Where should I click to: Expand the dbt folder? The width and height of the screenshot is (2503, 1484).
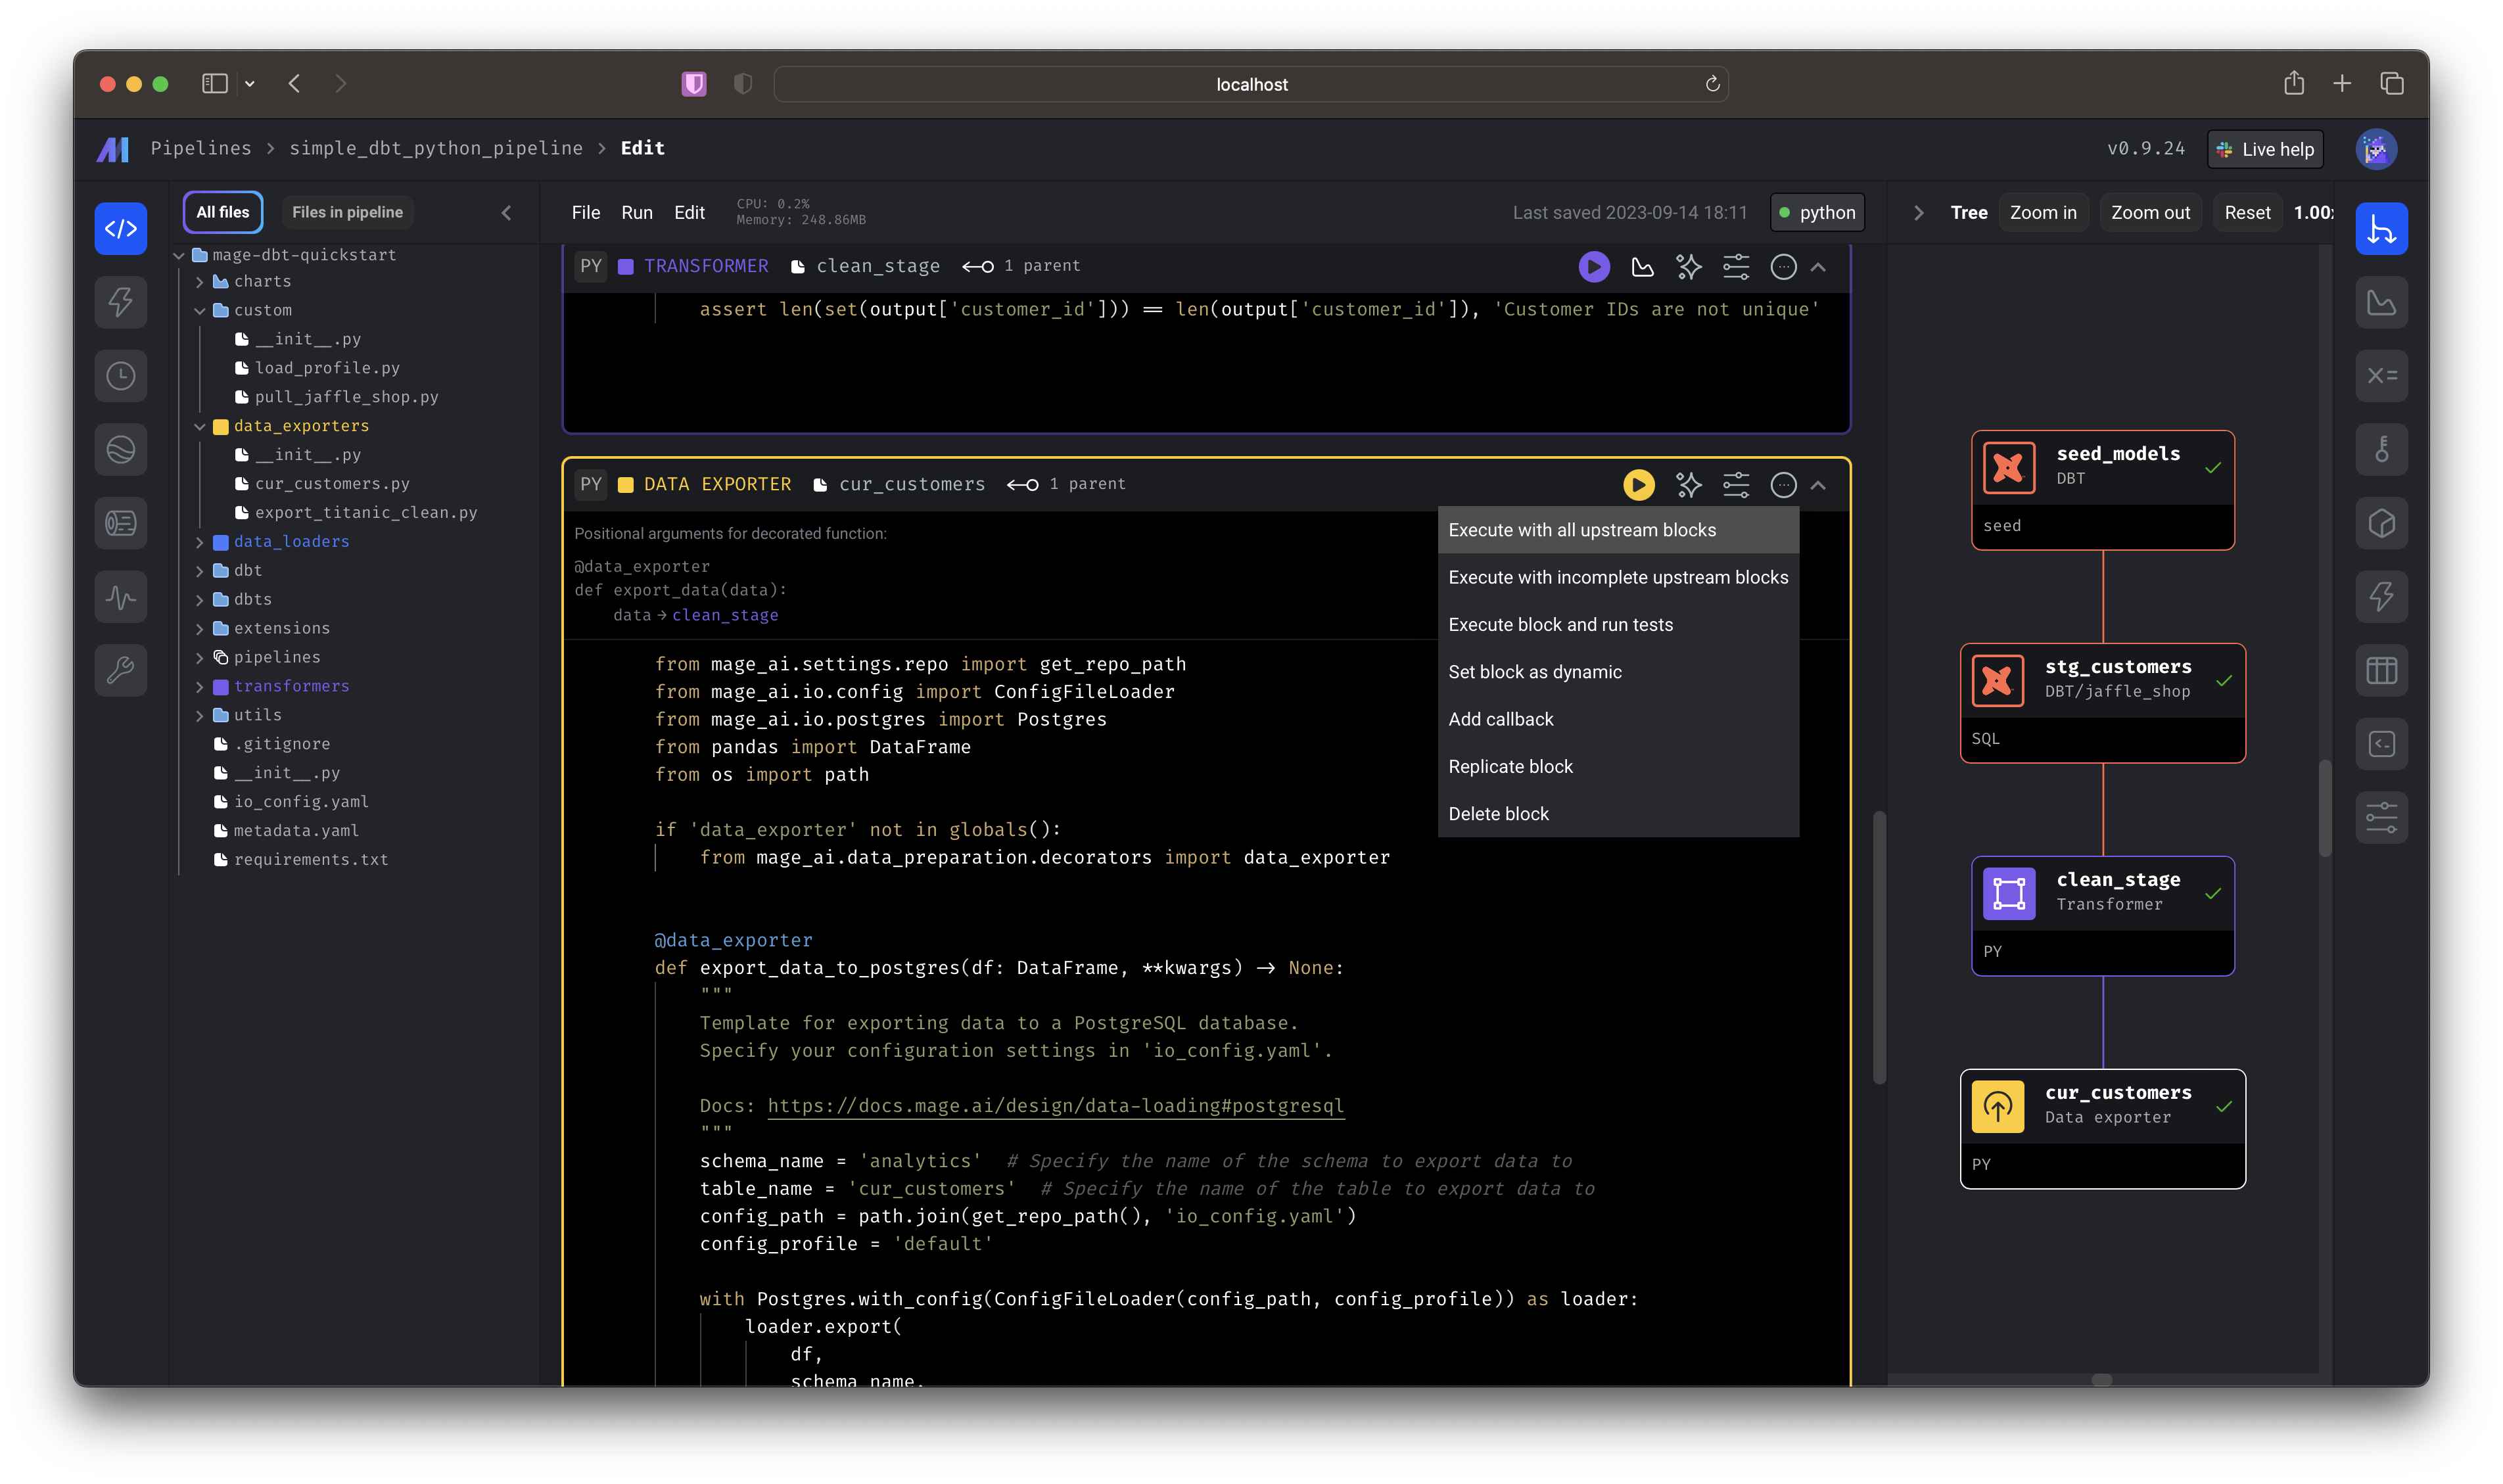199,571
